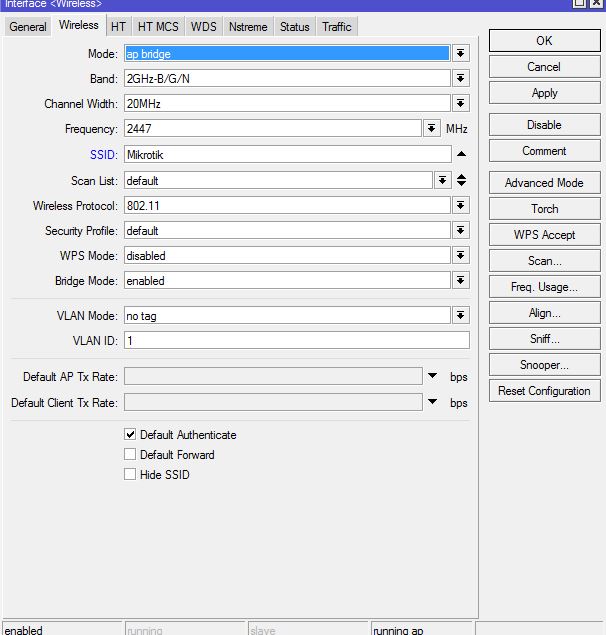Open Advanced Mode settings
The width and height of the screenshot is (606, 635).
pyautogui.click(x=544, y=183)
